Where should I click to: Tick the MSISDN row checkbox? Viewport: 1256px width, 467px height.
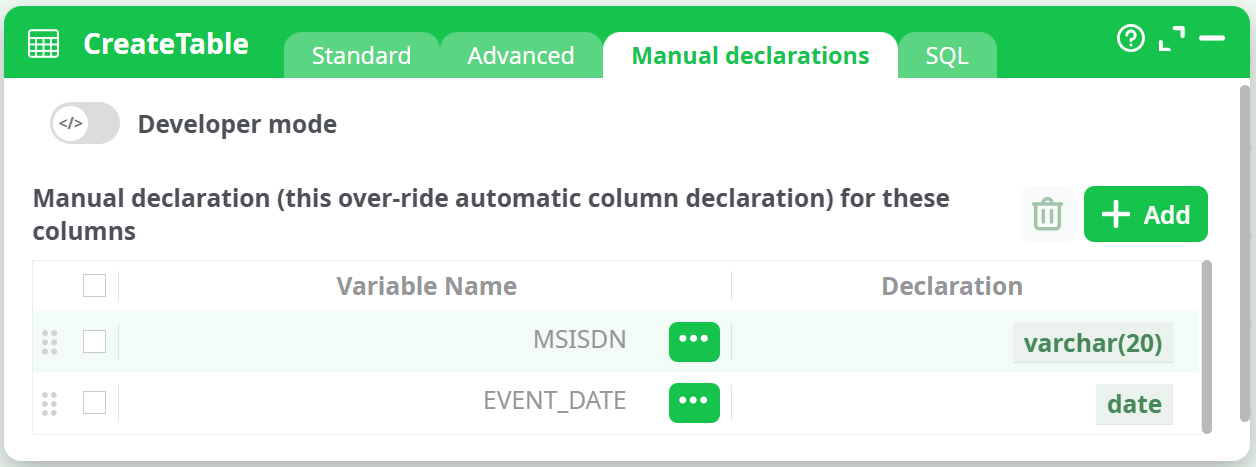(94, 342)
